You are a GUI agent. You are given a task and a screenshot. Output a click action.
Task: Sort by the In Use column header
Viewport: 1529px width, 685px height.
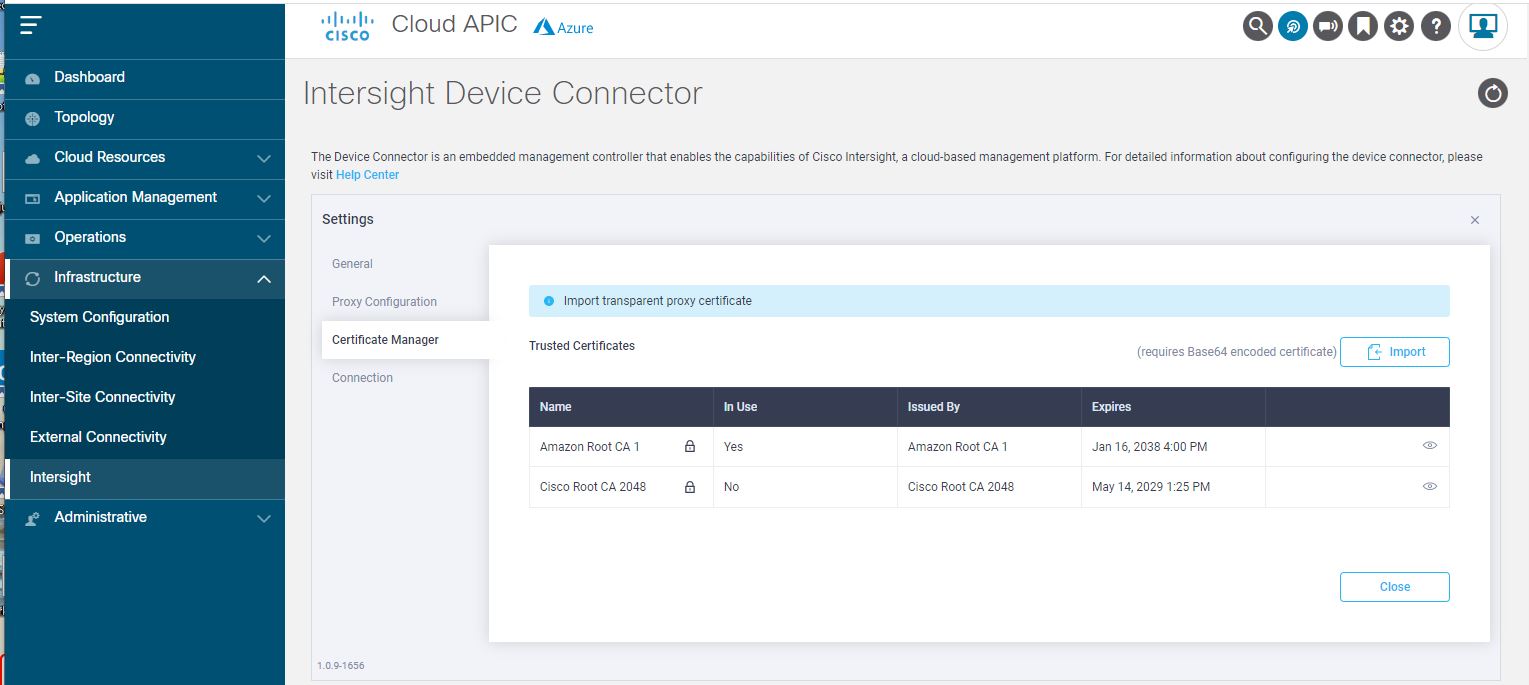point(805,407)
